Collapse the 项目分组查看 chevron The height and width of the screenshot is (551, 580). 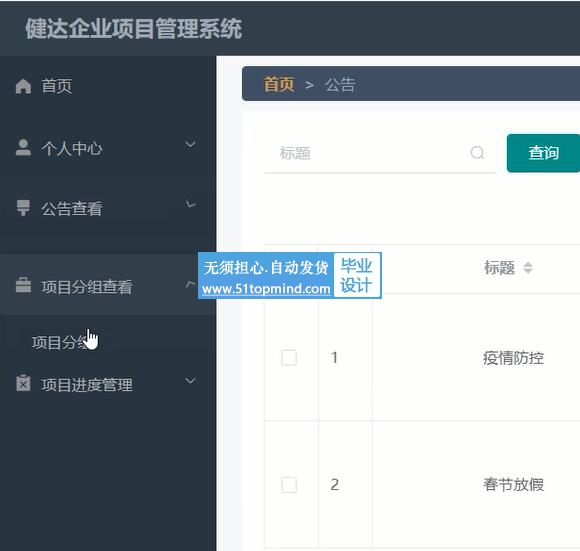click(x=190, y=284)
